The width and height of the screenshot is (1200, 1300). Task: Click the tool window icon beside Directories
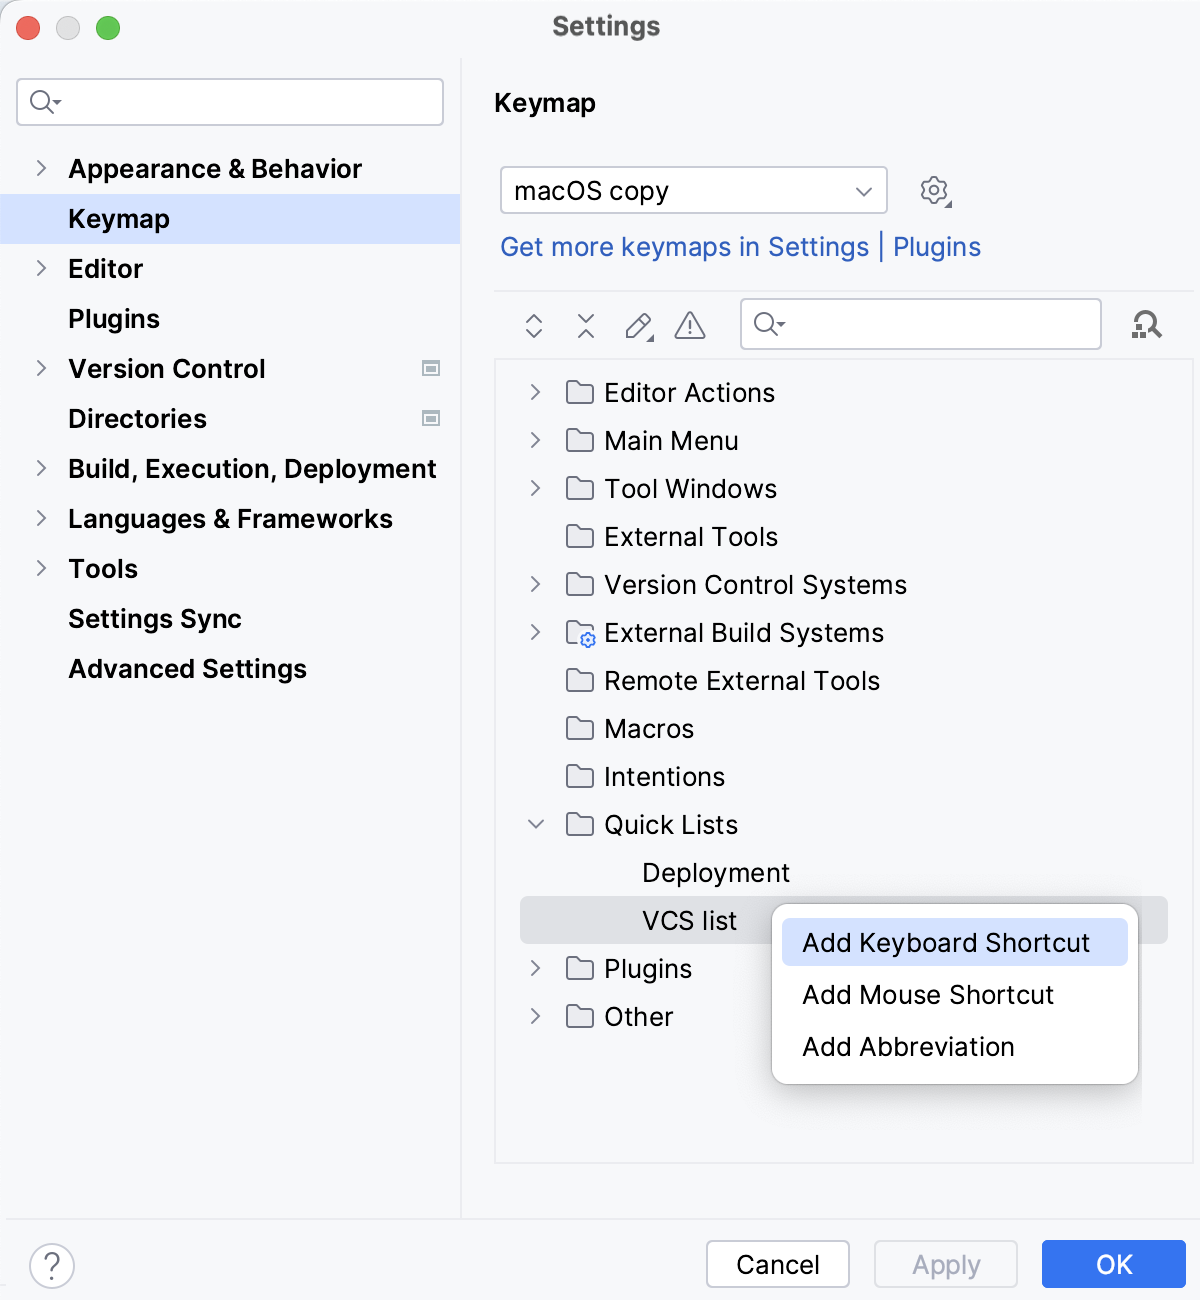(x=431, y=418)
